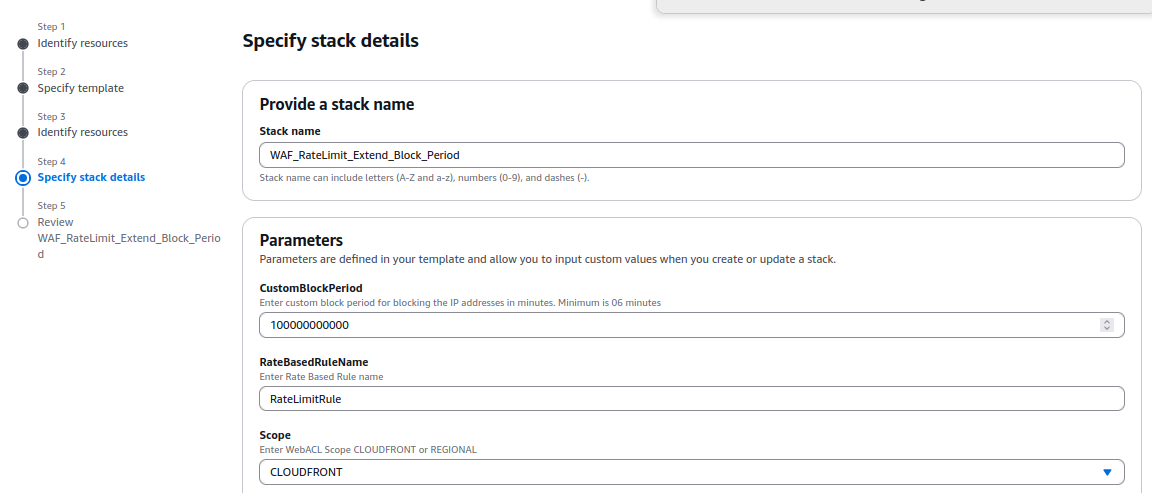1152x493 pixels.
Task: Click the Parameters section heading
Action: click(301, 240)
